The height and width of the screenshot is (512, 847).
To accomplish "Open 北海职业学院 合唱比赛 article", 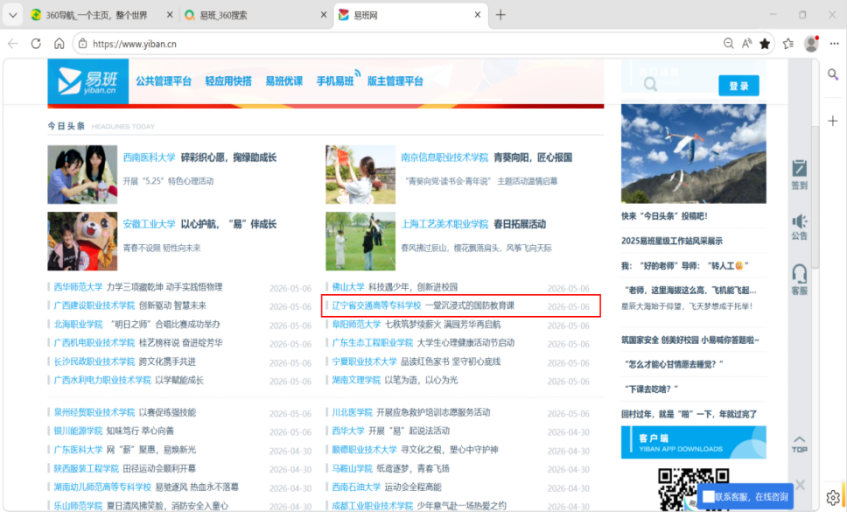I will pyautogui.click(x=137, y=324).
